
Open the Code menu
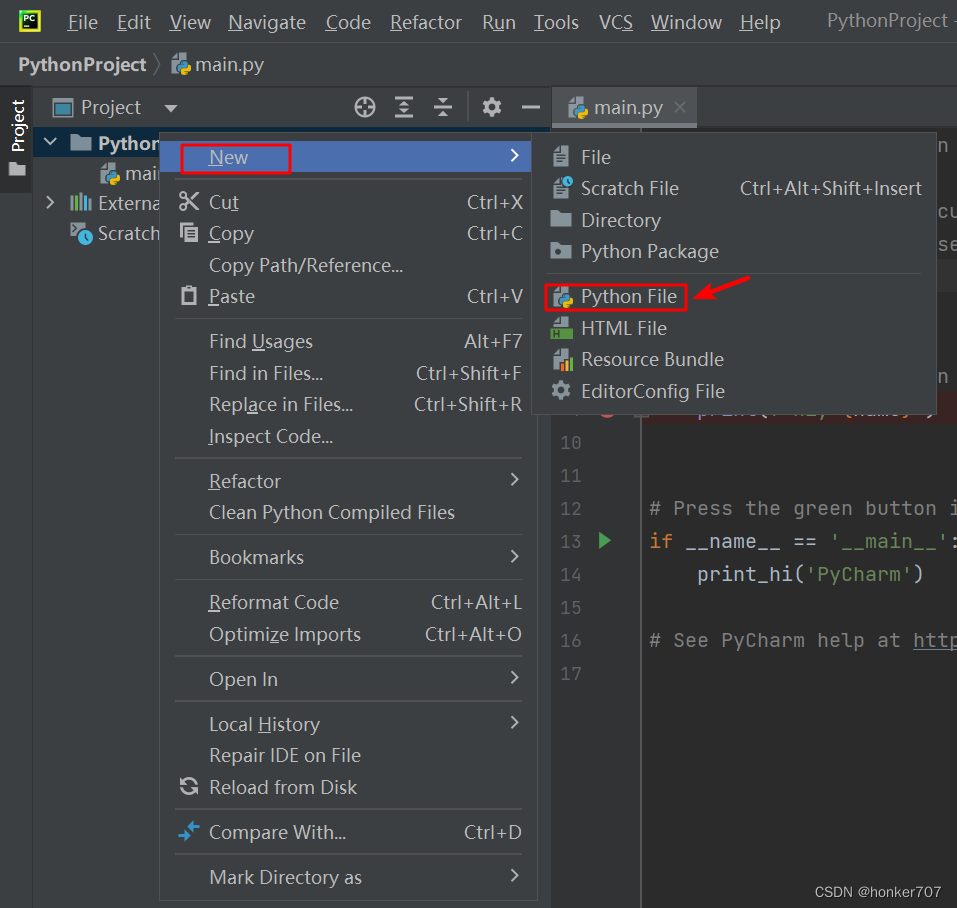(x=348, y=23)
